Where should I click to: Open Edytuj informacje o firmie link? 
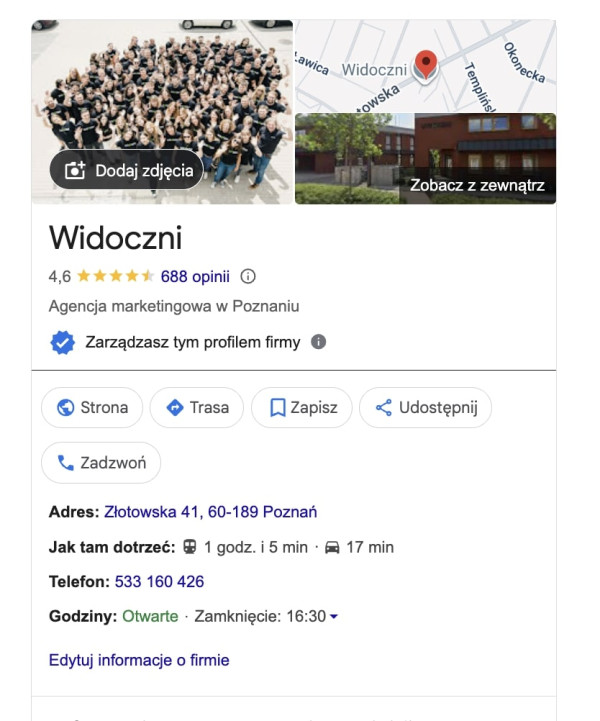click(139, 660)
